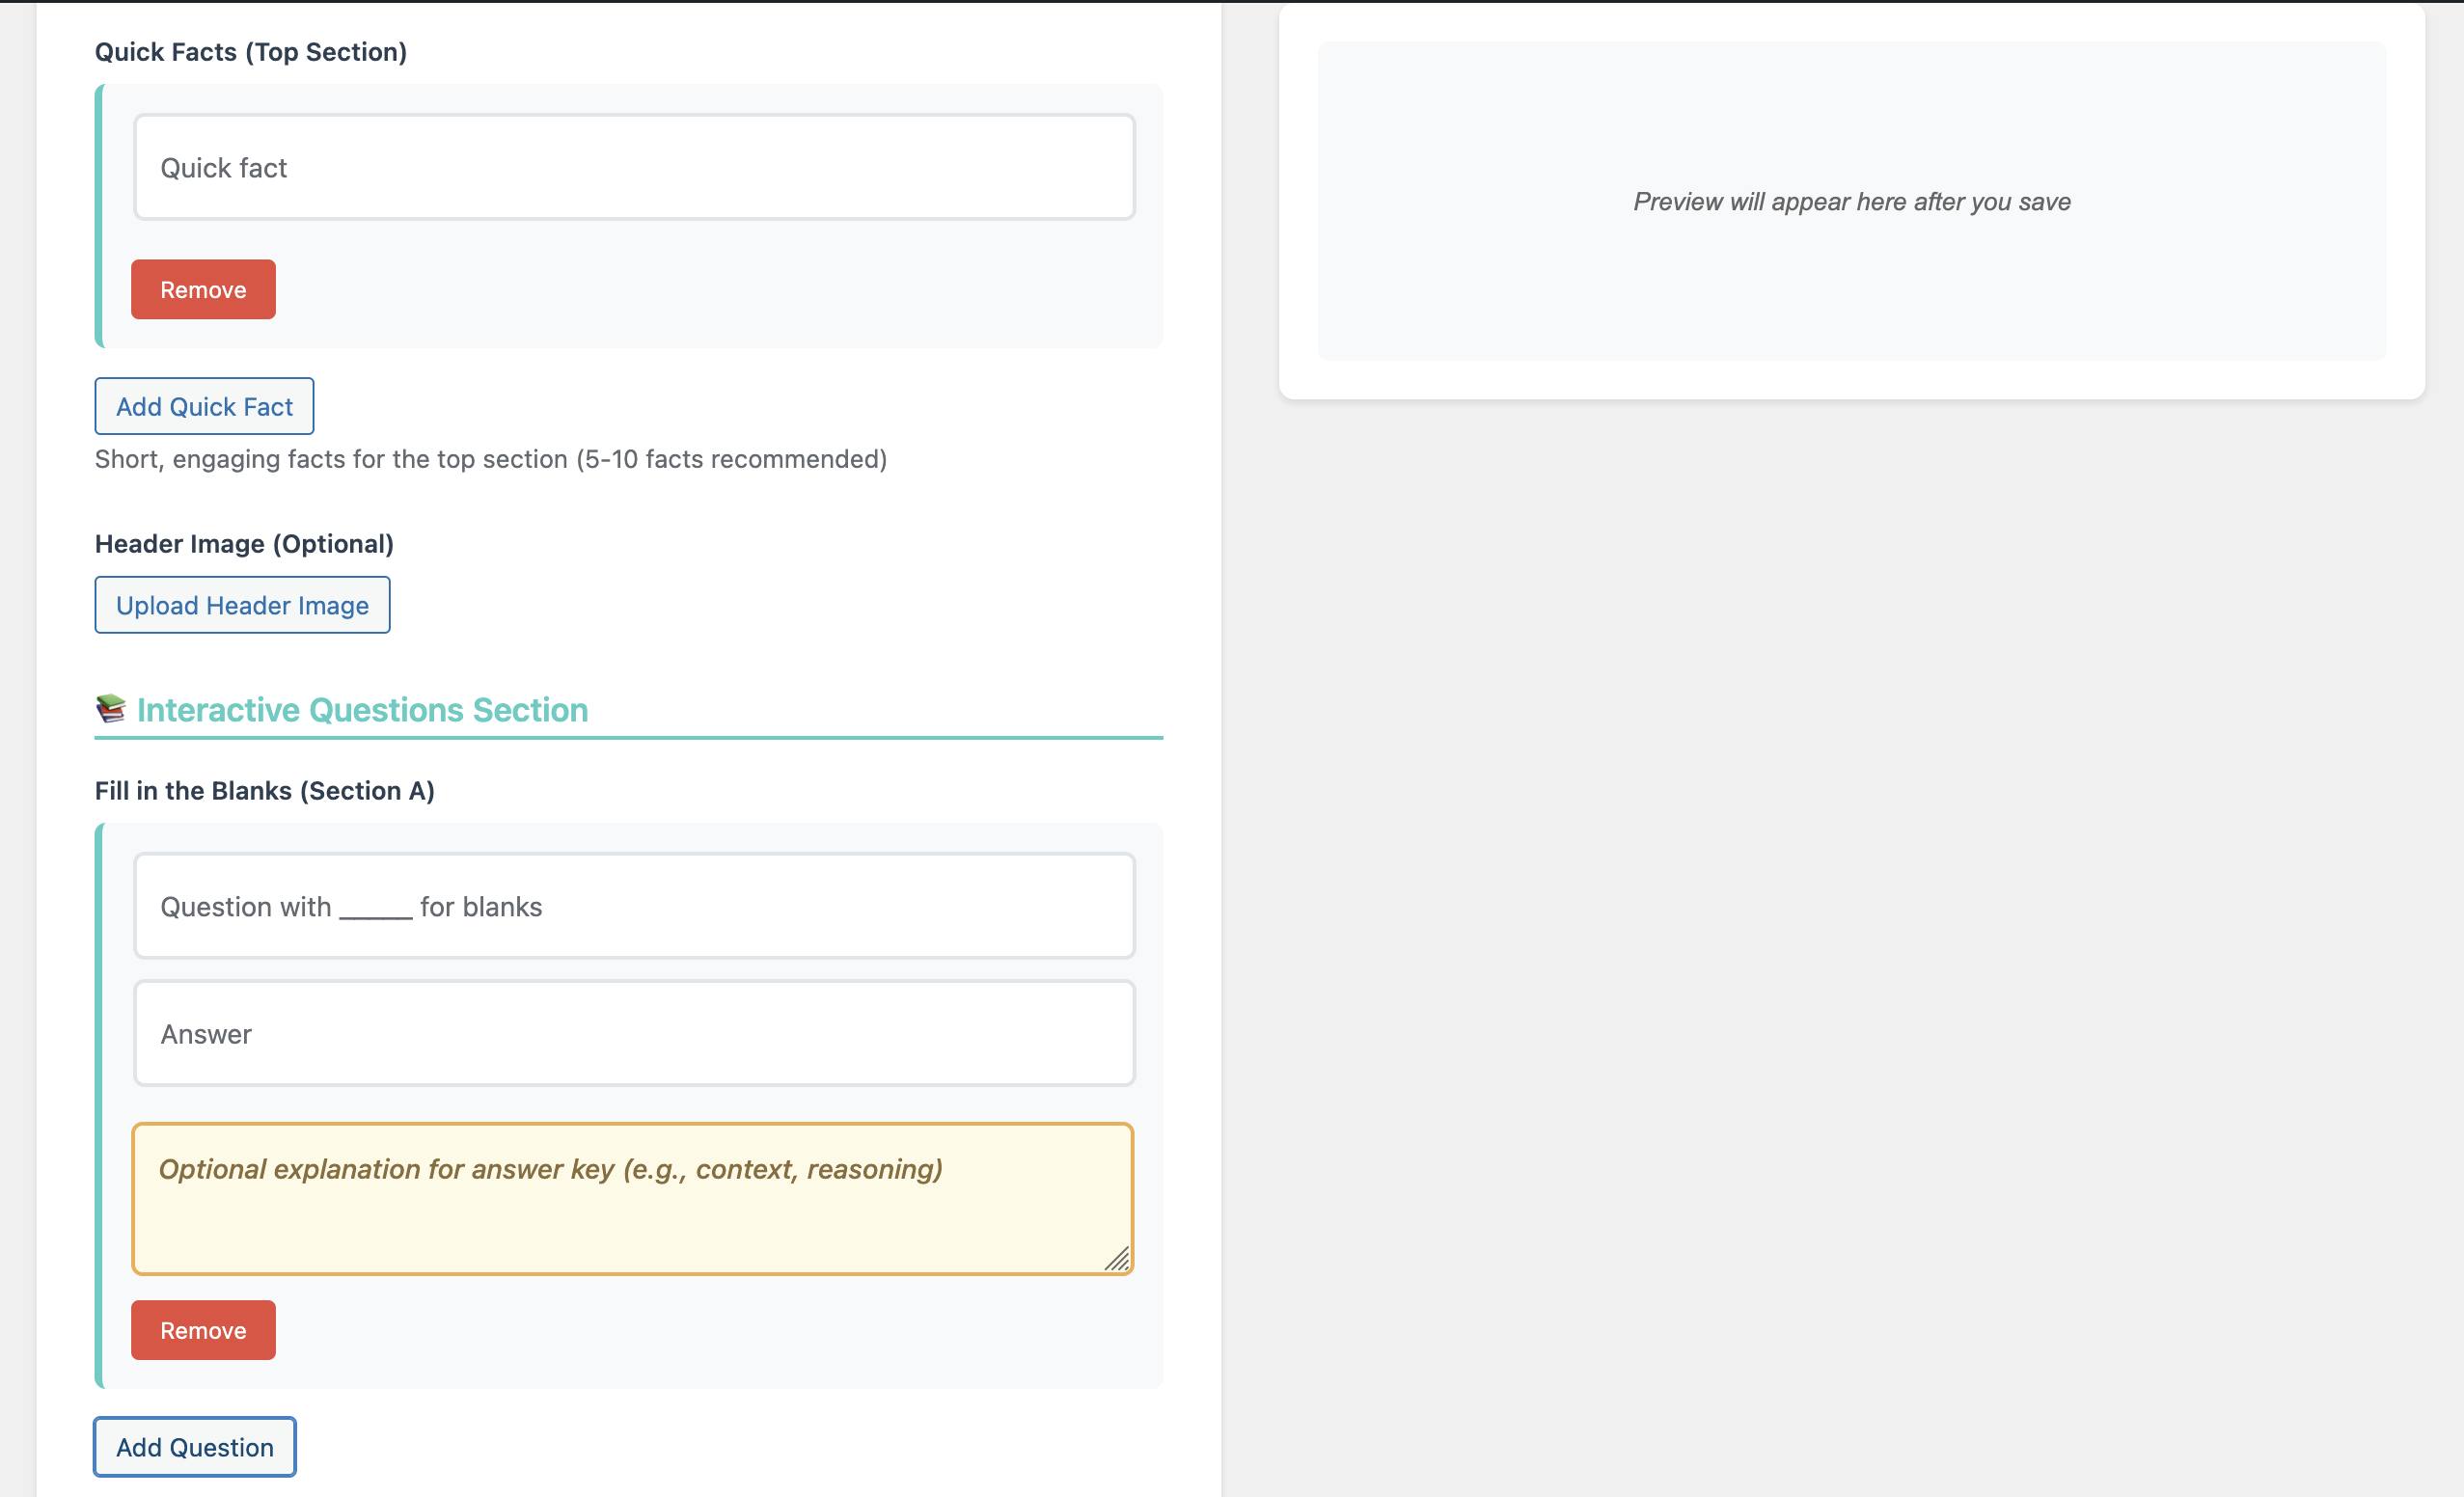Remove the first quick fact entry

tap(202, 289)
